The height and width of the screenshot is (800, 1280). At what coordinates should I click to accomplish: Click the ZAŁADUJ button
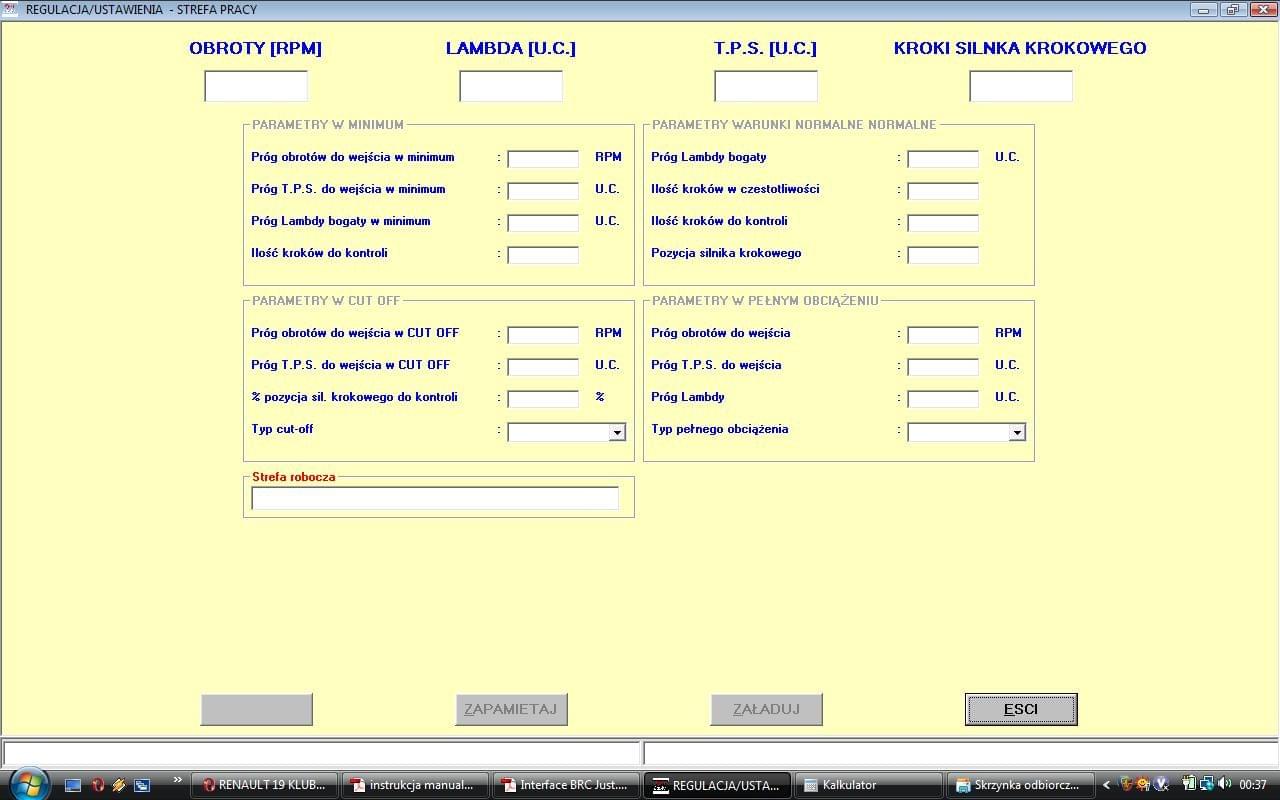click(766, 709)
